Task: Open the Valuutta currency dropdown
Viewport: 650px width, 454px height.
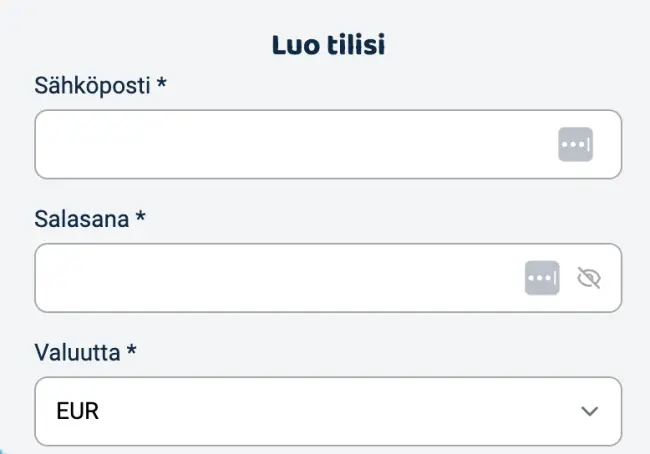Action: (x=327, y=411)
